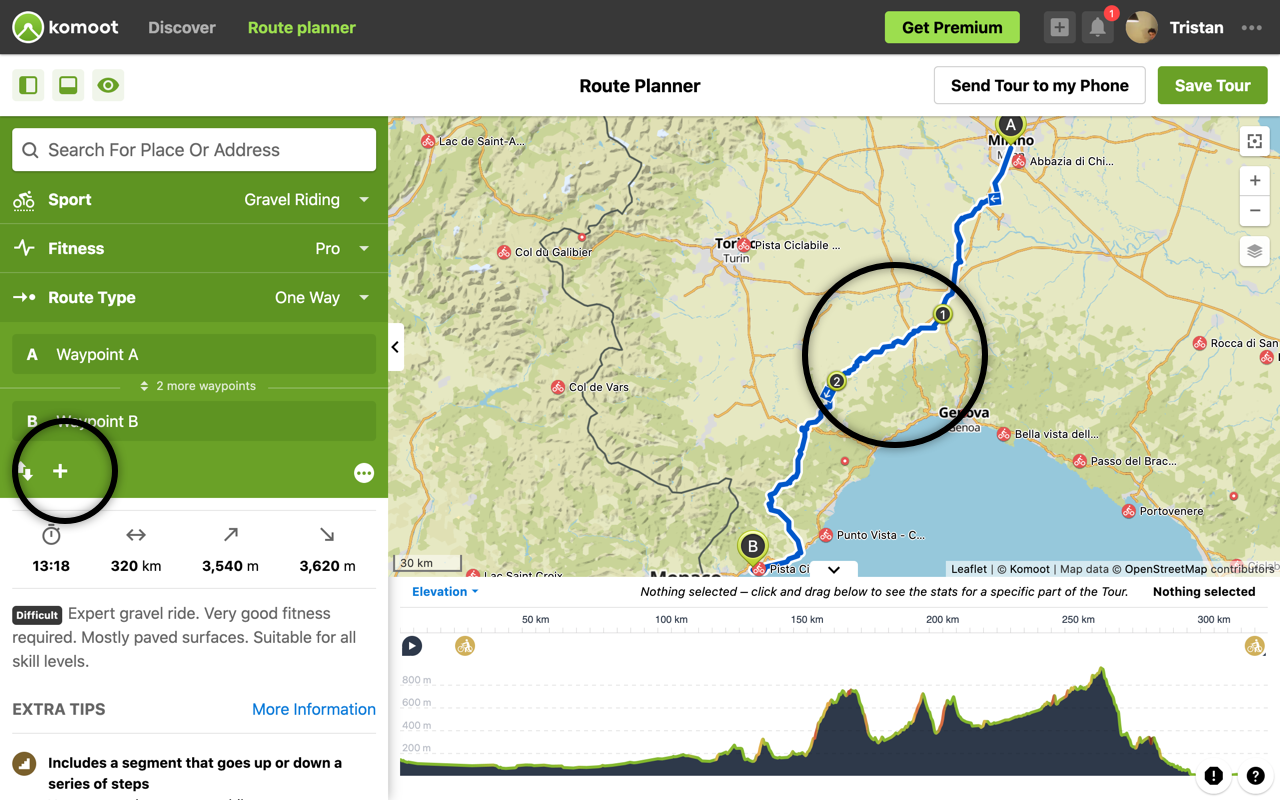Click the 3,540 m ascent value

(x=230, y=566)
